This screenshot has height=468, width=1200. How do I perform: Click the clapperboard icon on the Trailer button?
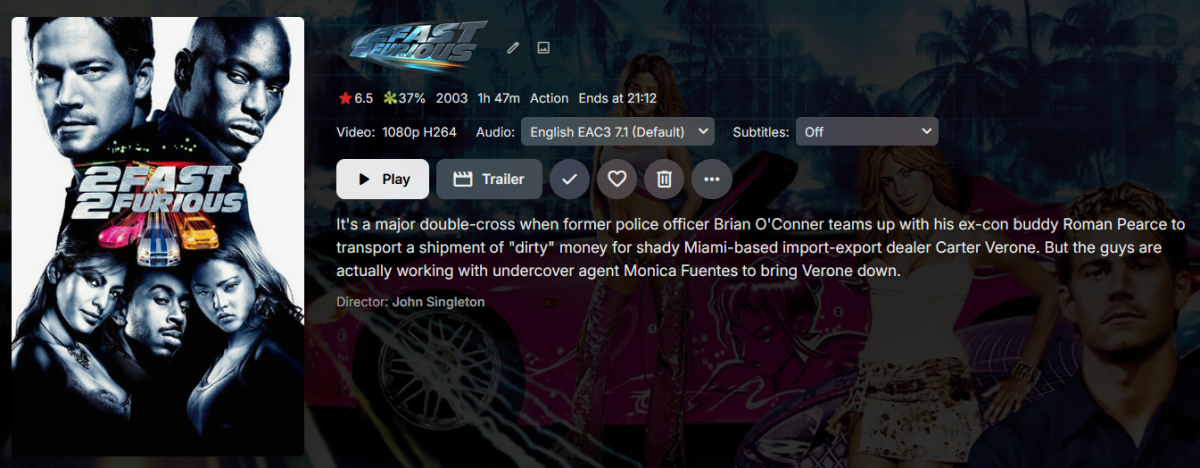click(x=462, y=179)
